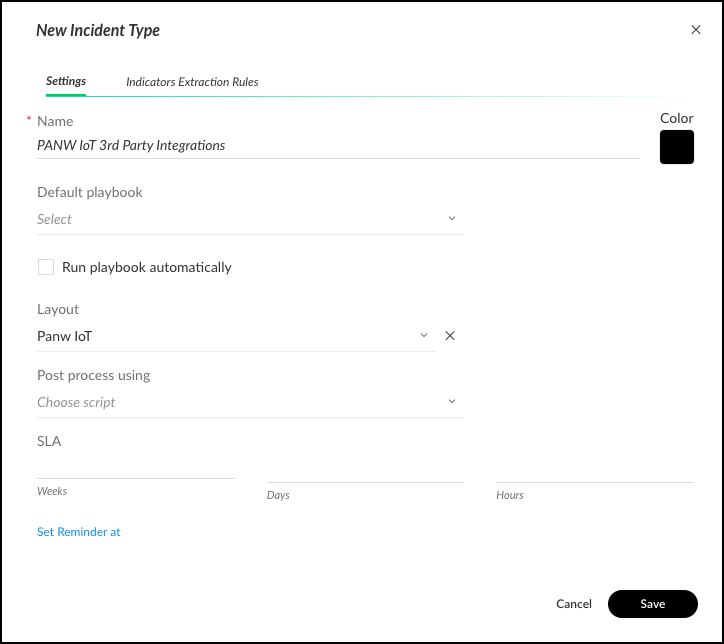724x644 pixels.
Task: Expand the Post process using chevron
Action: tap(451, 402)
